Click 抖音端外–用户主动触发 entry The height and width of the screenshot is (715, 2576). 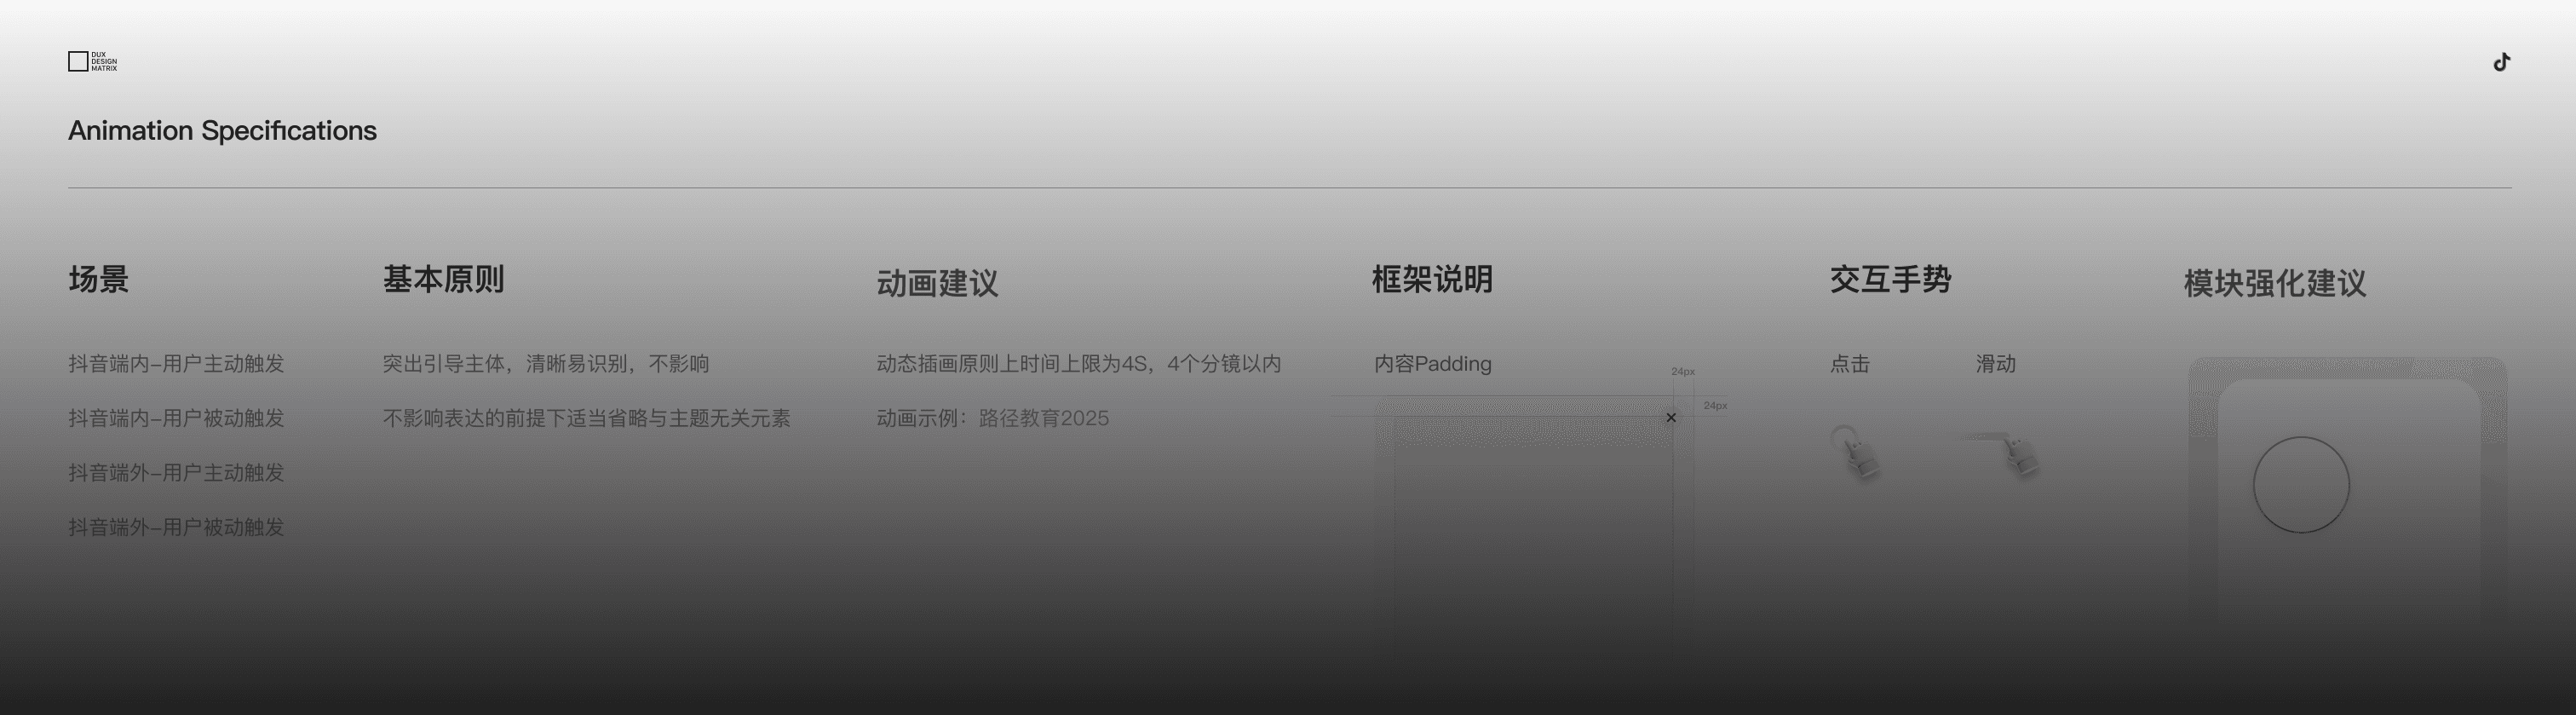[176, 472]
